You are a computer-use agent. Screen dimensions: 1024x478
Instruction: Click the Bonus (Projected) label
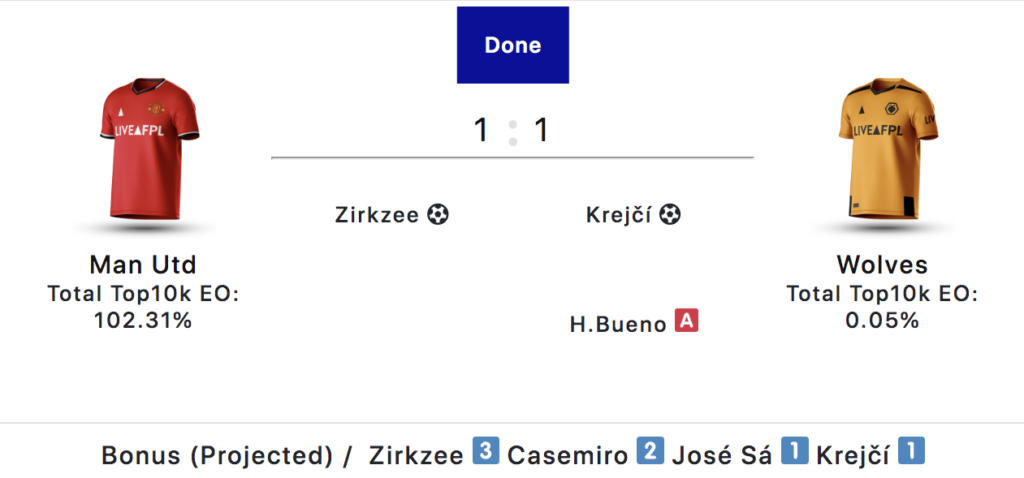(x=217, y=455)
